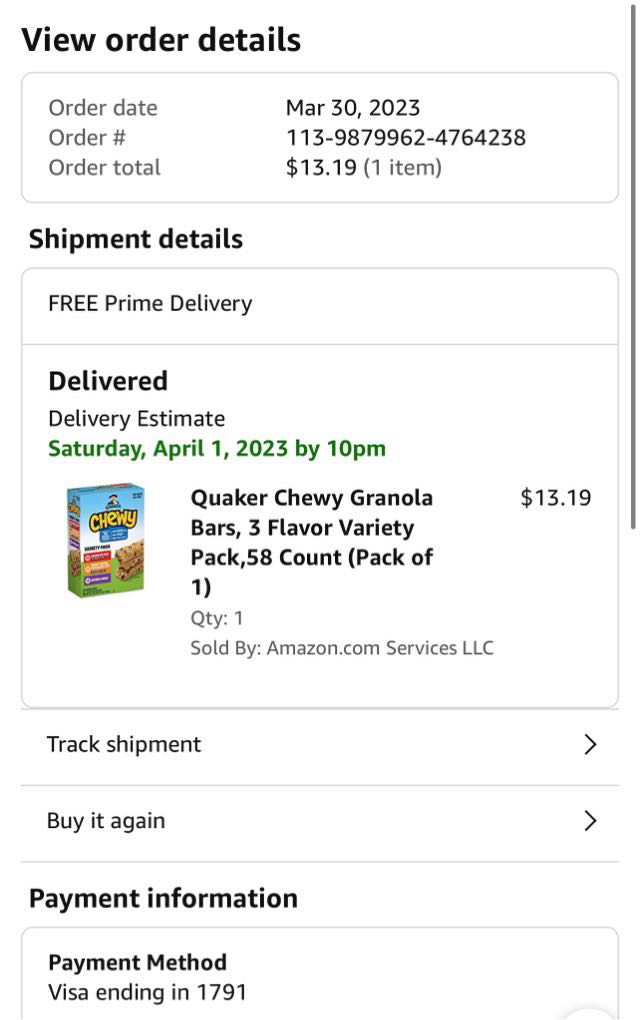Tap the order total $13.19 (1 item)
Screen dimensions: 640x1020
pos(363,168)
